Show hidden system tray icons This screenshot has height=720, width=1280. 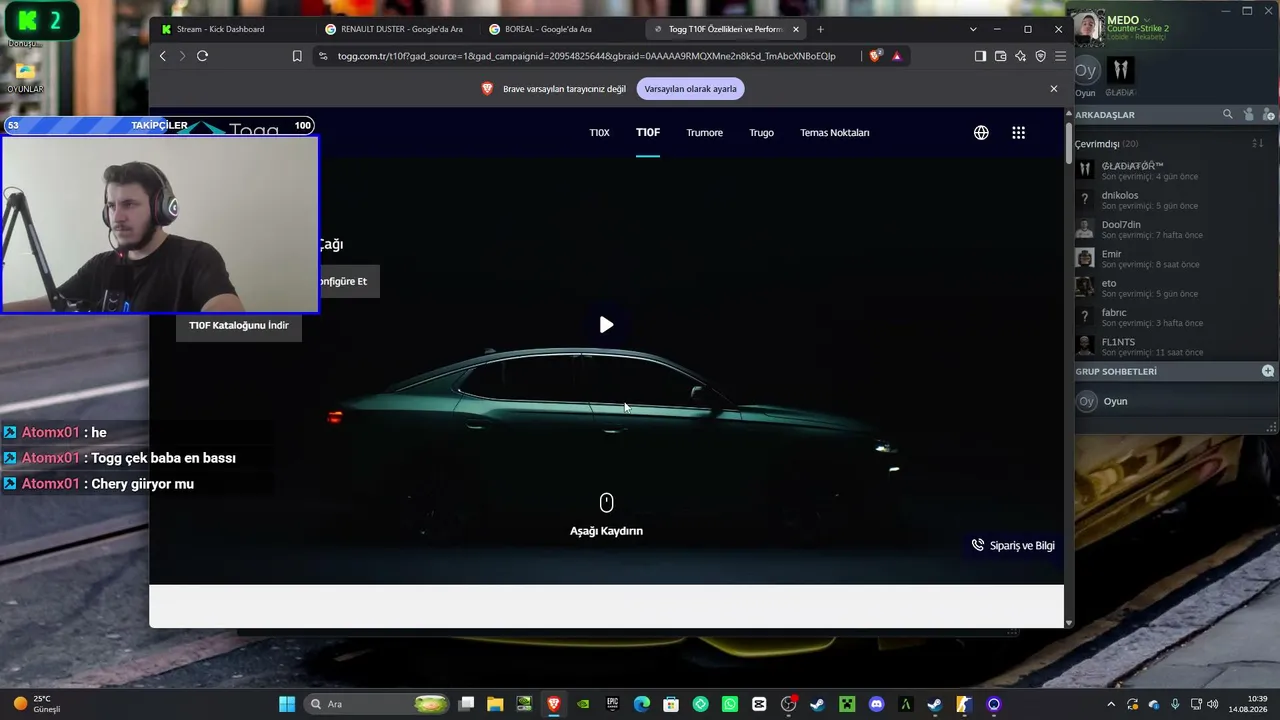click(x=1111, y=704)
